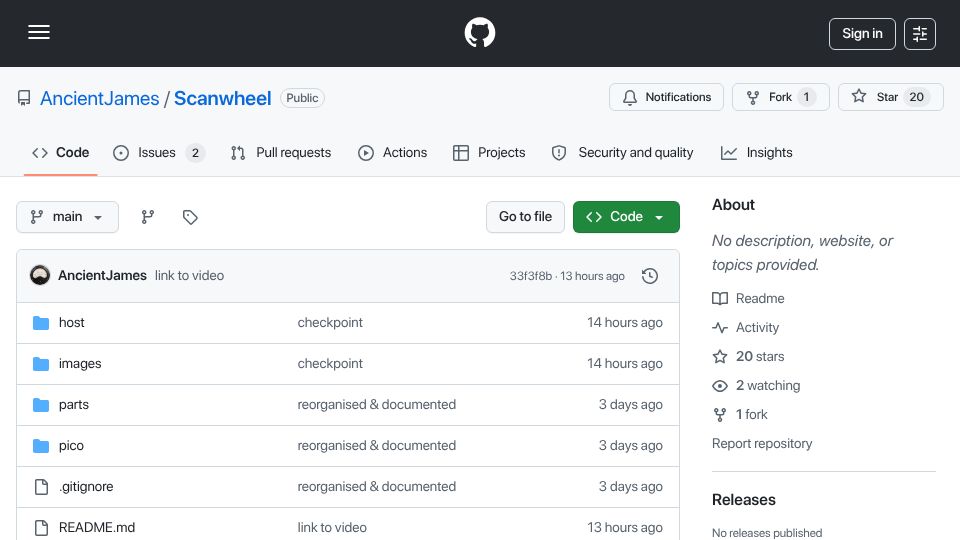
Task: Select the Code tab
Action: 61,152
